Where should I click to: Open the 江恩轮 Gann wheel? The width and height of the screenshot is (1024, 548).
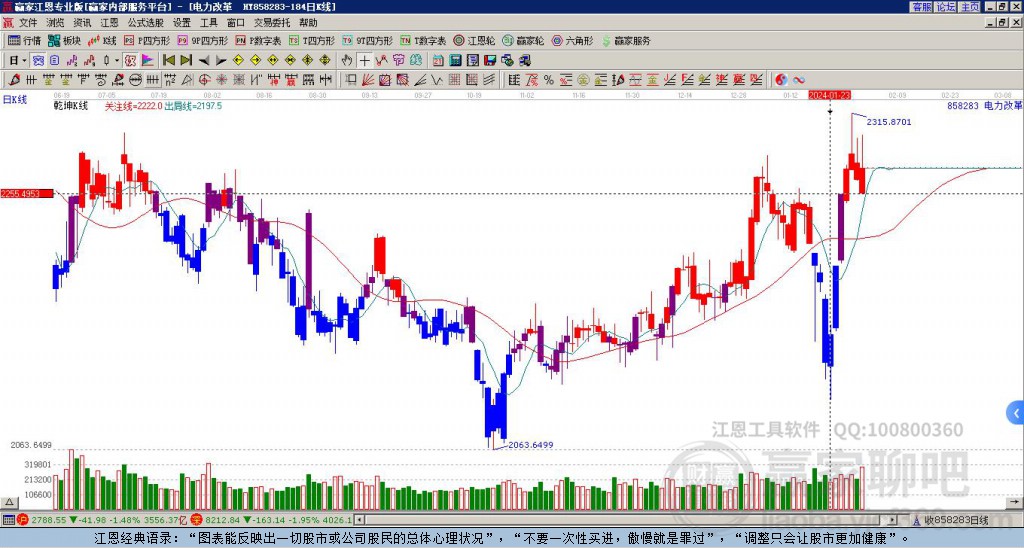click(475, 40)
